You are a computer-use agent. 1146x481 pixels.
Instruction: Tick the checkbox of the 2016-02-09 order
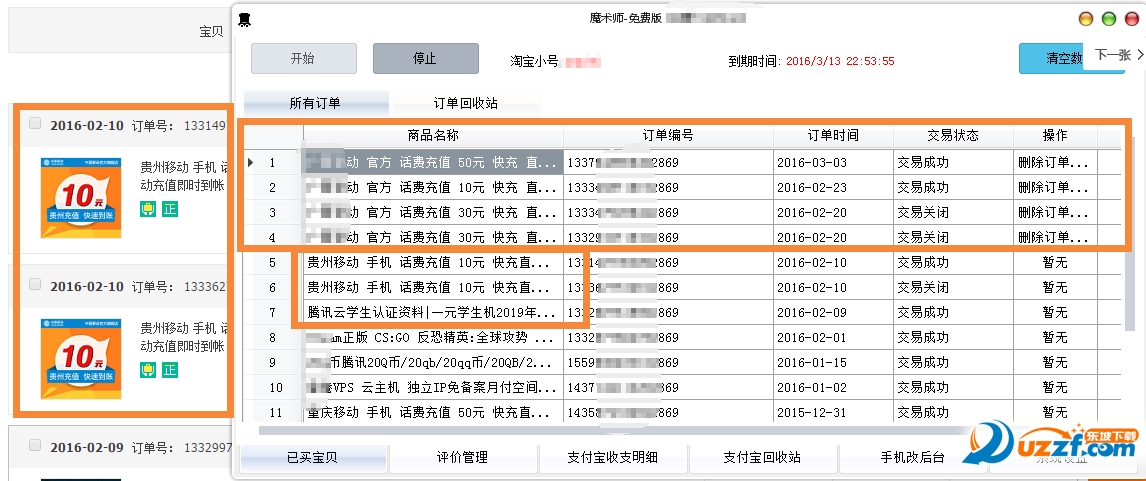tap(35, 445)
